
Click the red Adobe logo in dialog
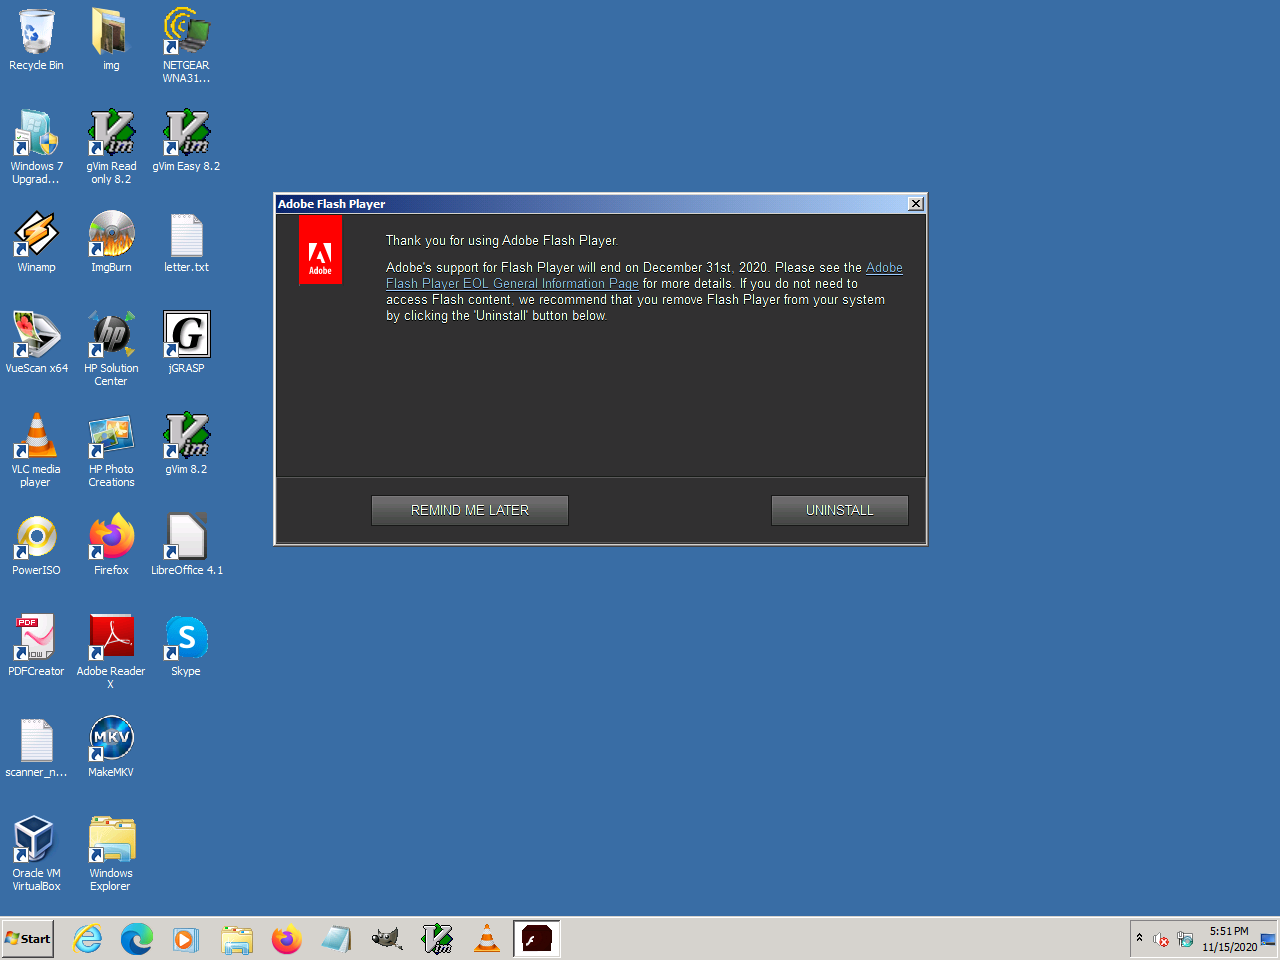point(320,251)
